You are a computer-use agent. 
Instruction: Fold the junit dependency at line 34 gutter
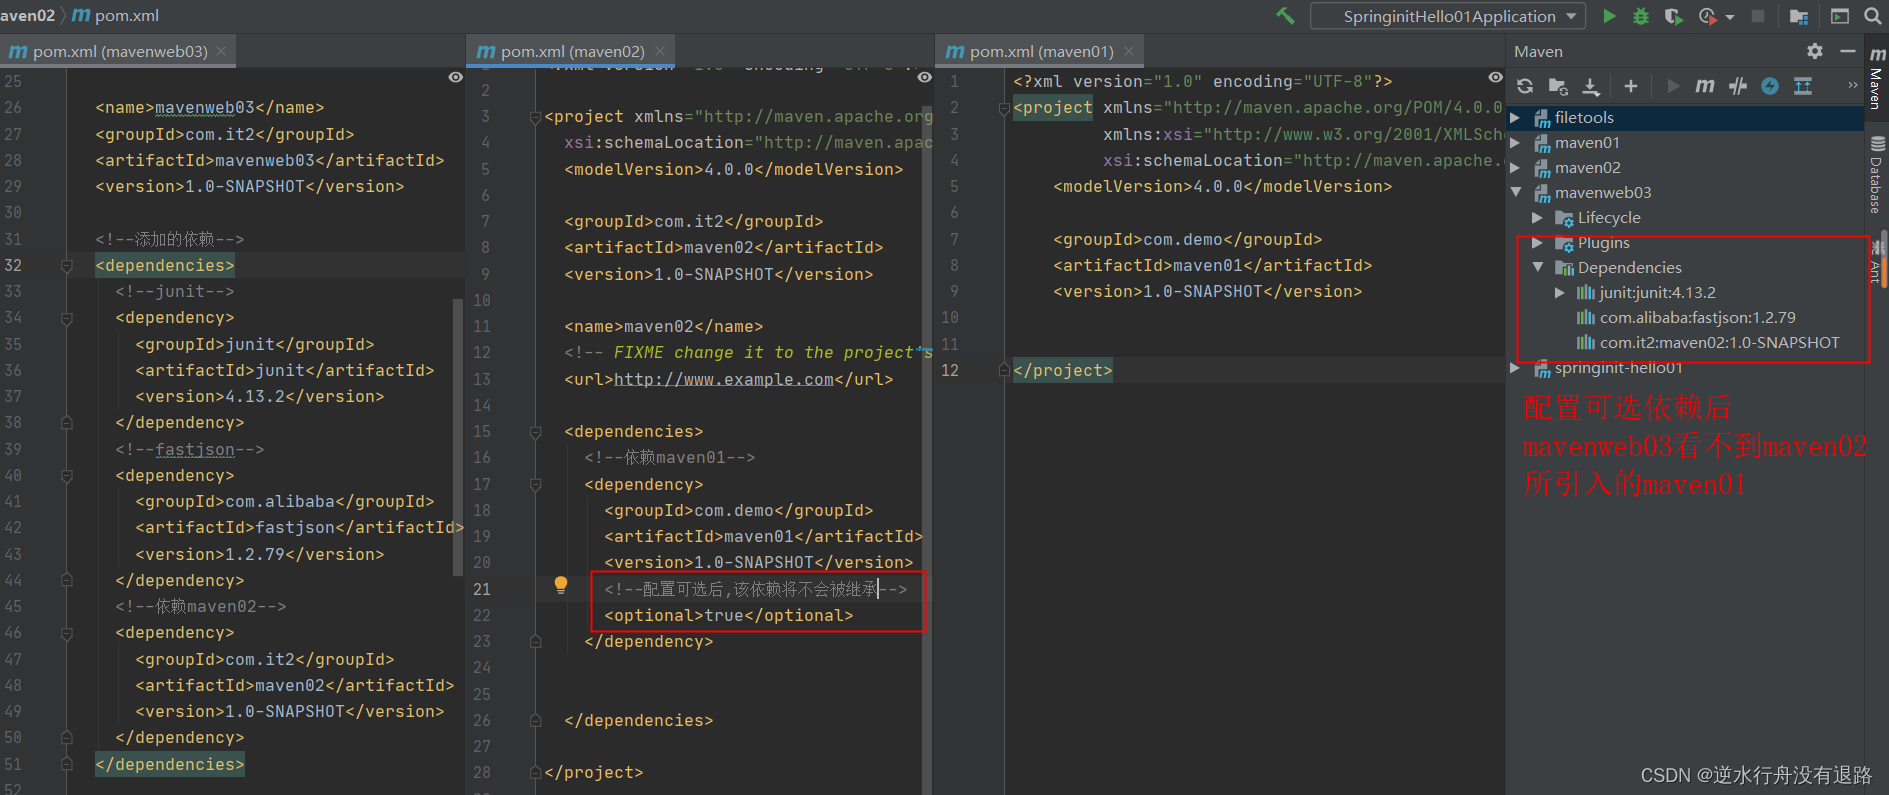67,319
